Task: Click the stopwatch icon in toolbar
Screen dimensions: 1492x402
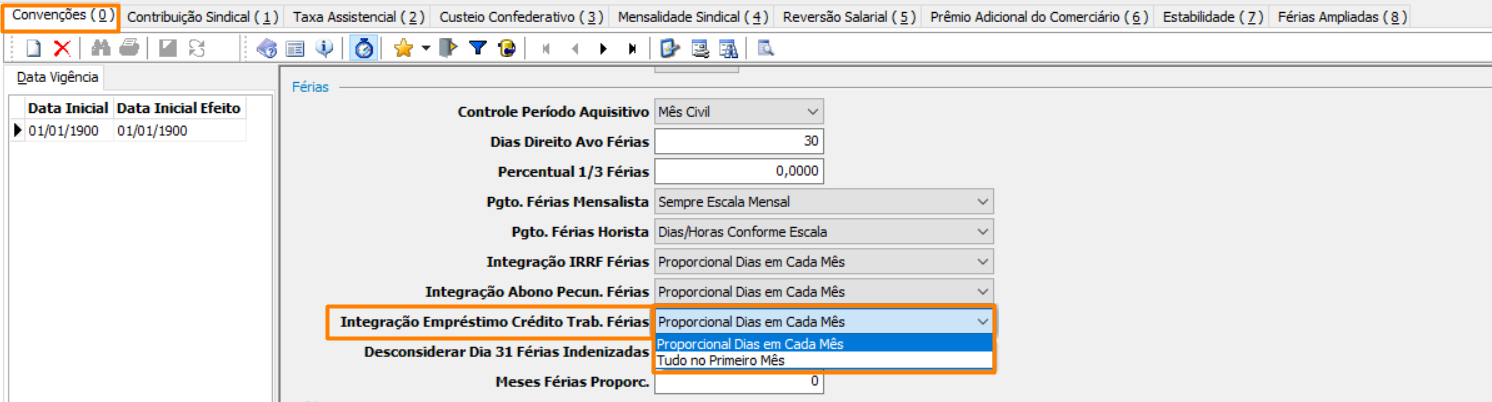Action: (x=364, y=48)
